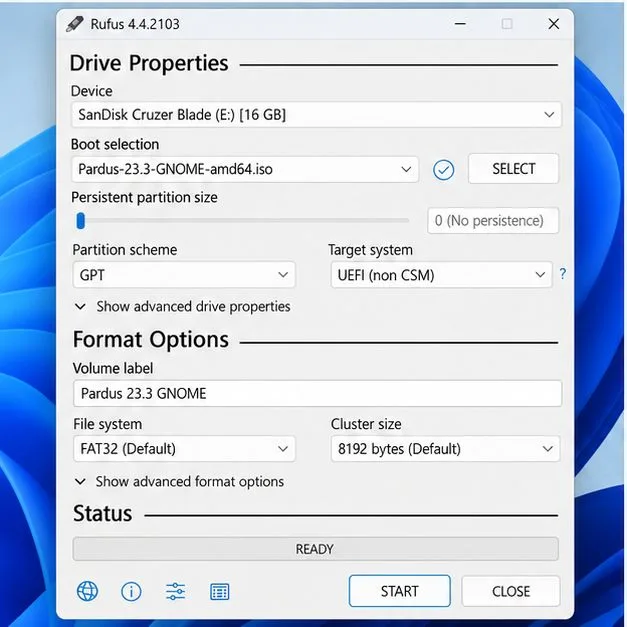Show the log window icon
627x627 pixels.
[220, 592]
